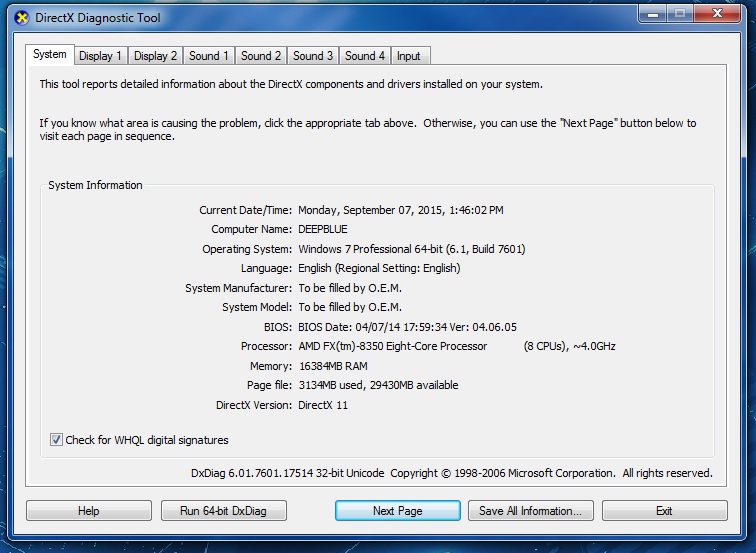Open the Input tab

coord(409,56)
